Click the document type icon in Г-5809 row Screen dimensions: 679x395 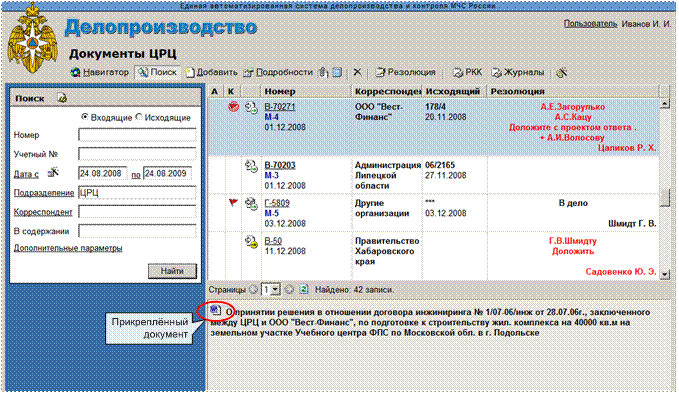click(251, 203)
